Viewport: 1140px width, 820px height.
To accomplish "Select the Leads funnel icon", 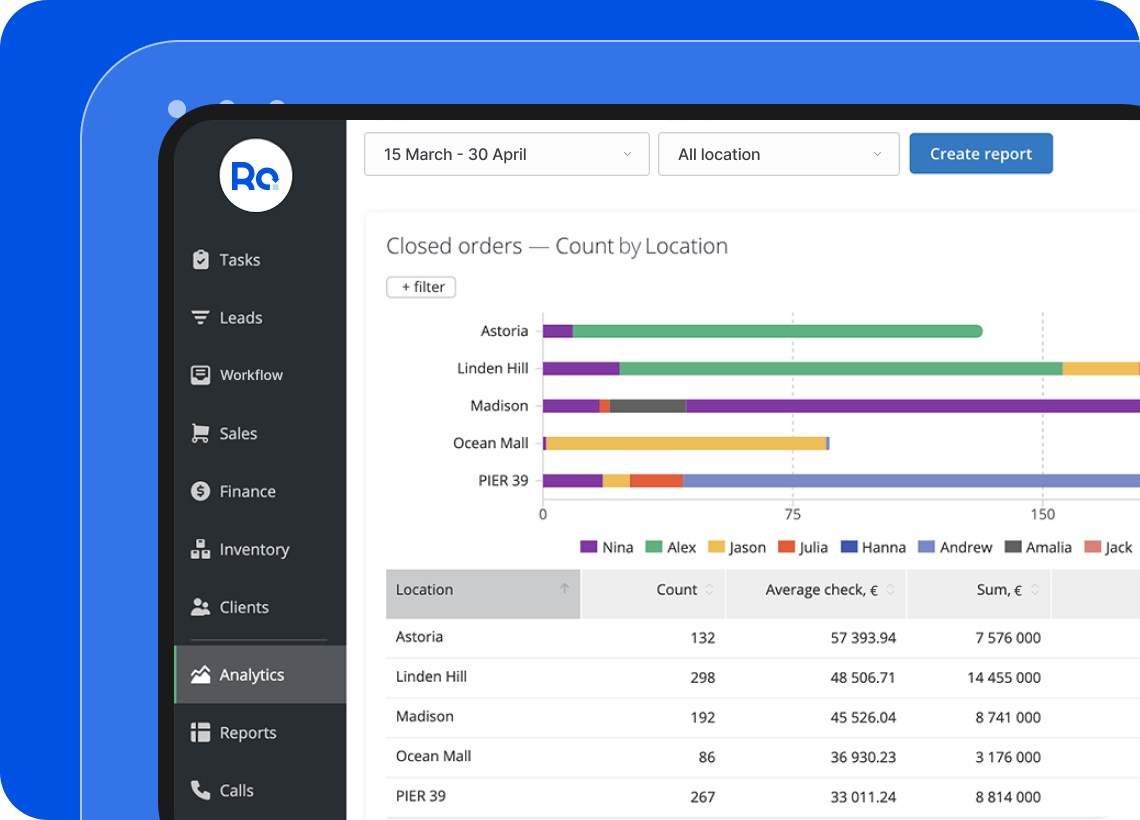I will (x=200, y=317).
